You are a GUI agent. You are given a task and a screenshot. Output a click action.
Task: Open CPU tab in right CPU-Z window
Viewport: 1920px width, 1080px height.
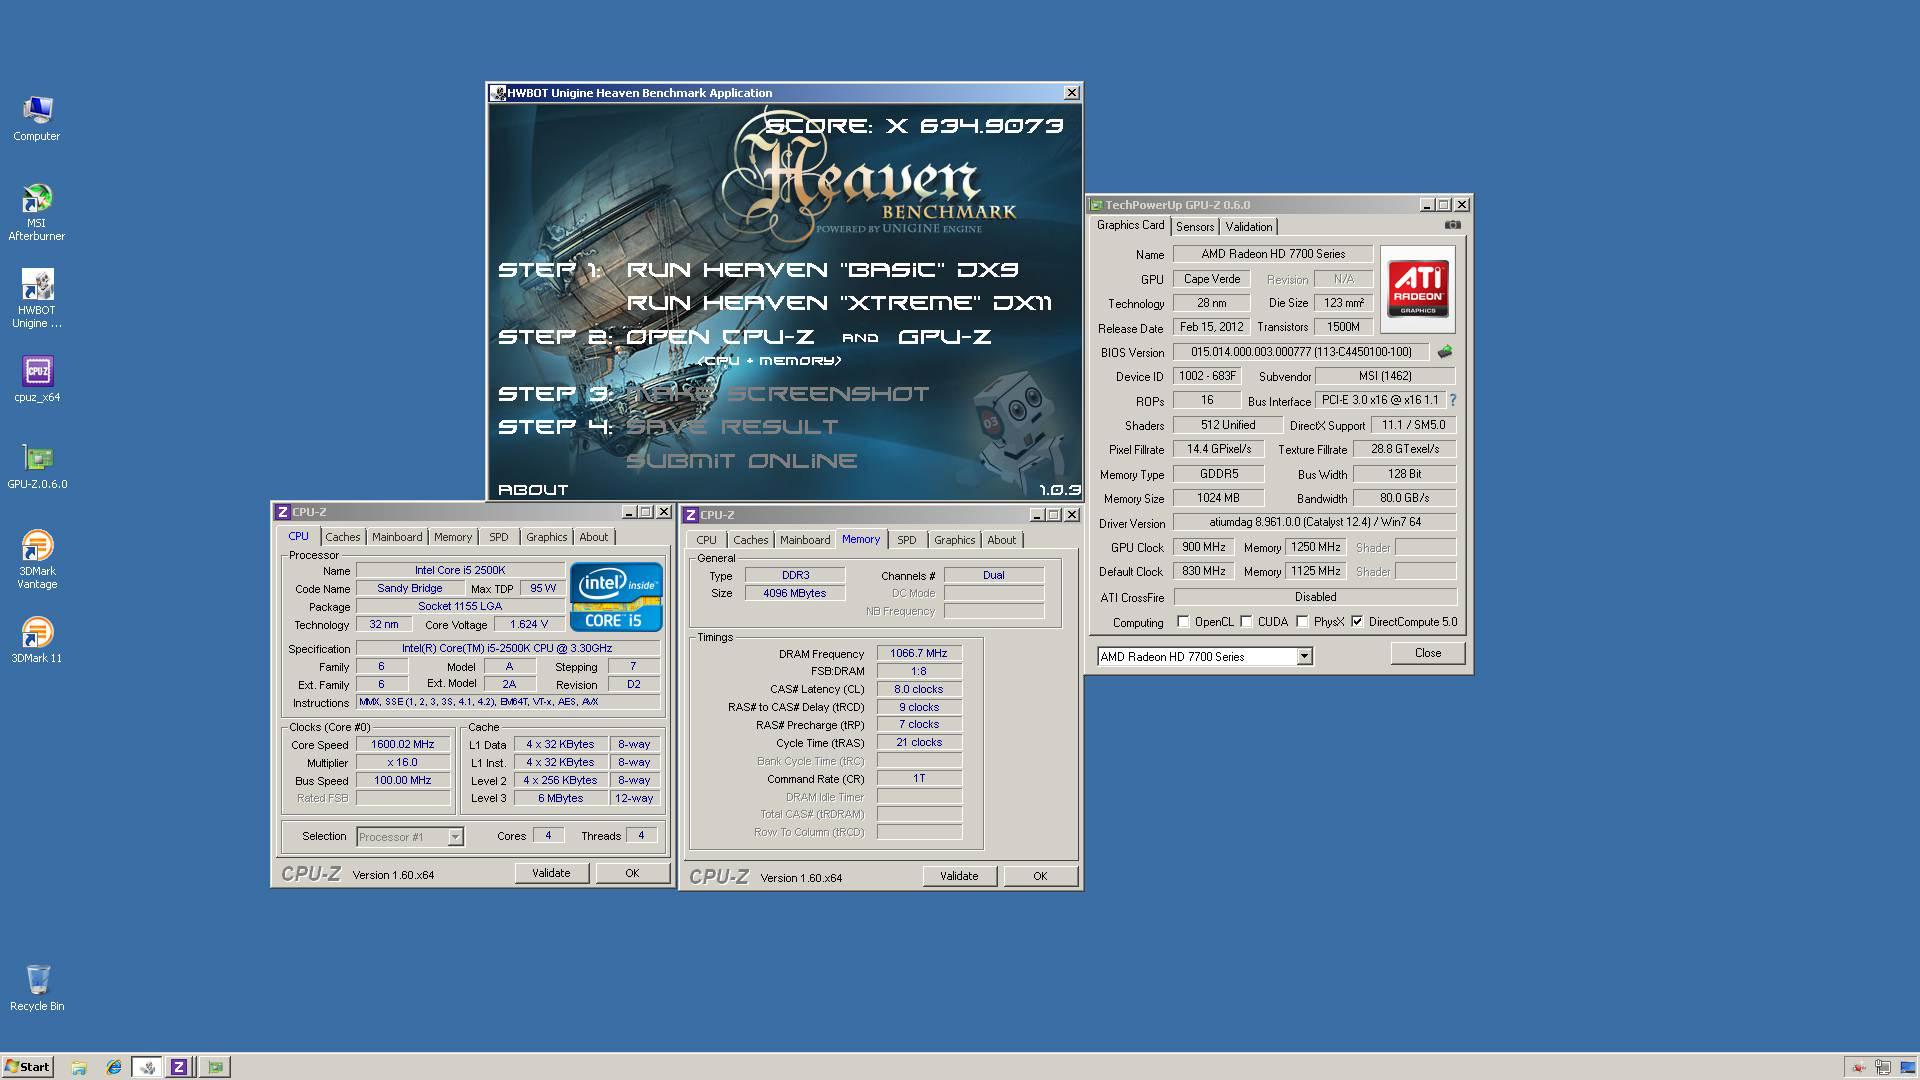tap(707, 540)
